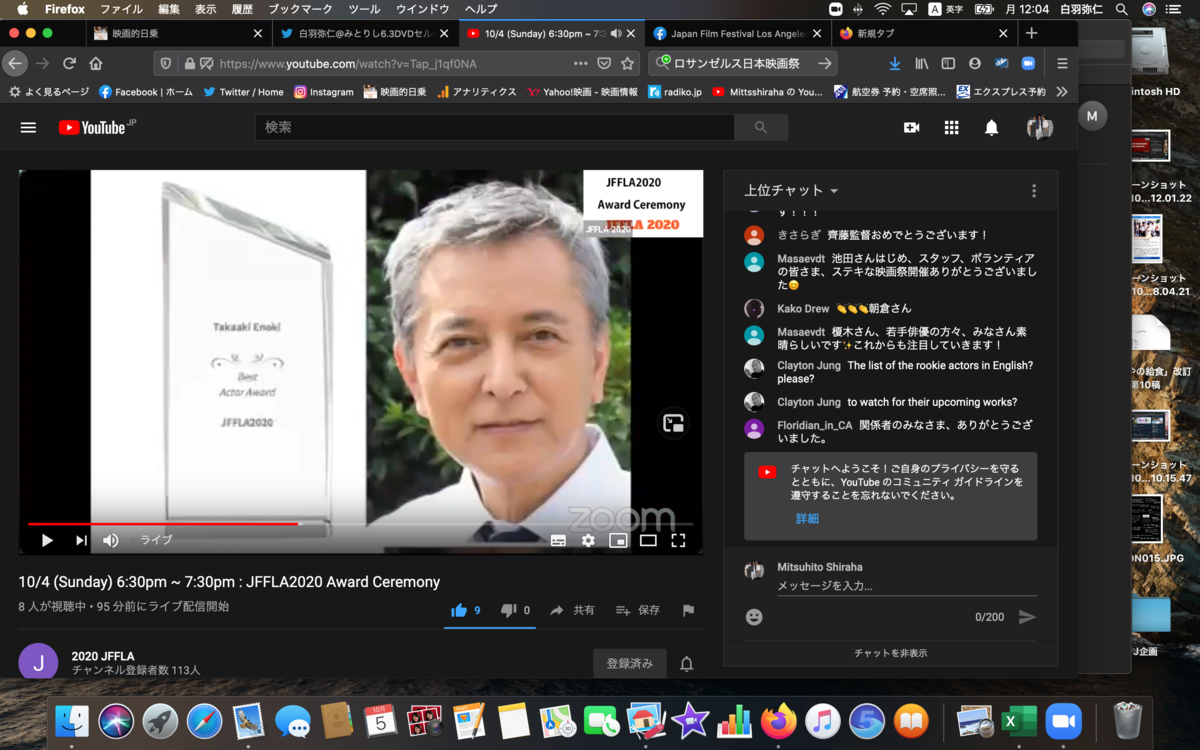This screenshot has height=750, width=1200.
Task: Open the ブックマーク menu in menu bar
Action: [300, 9]
